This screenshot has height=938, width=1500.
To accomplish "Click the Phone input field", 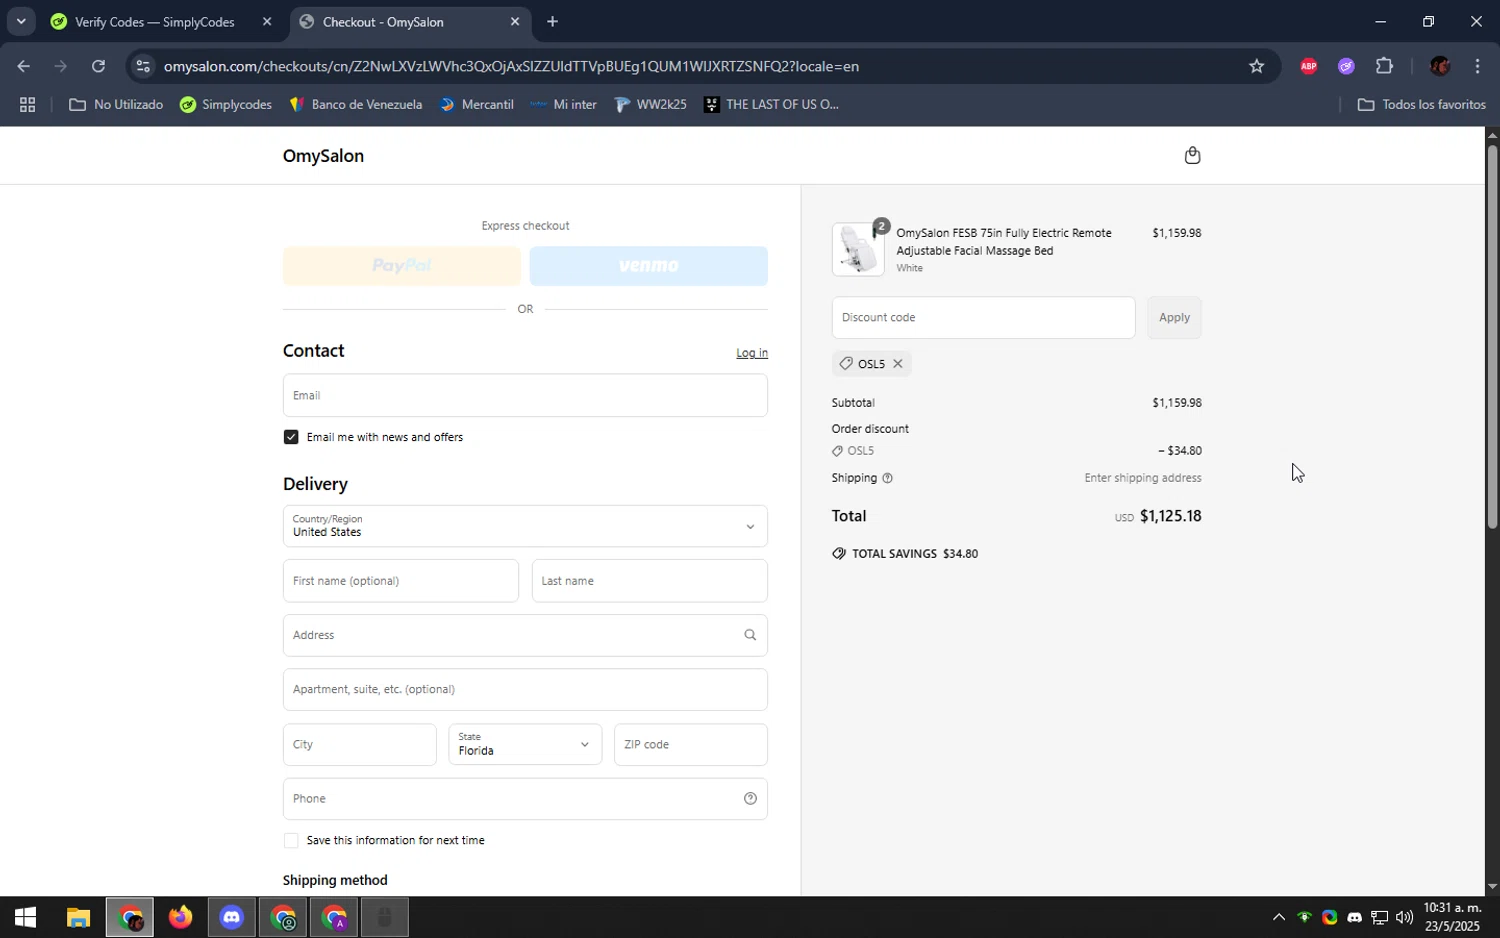I will 525,798.
